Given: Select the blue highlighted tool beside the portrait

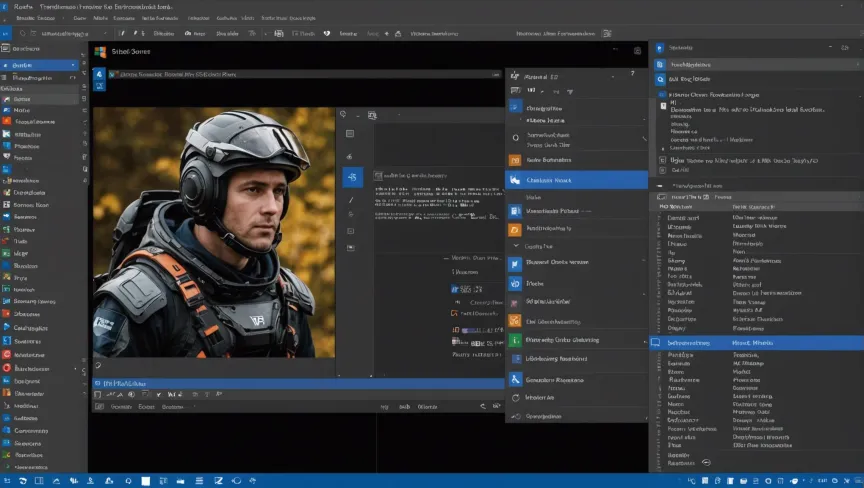Looking at the screenshot, I should [x=352, y=177].
